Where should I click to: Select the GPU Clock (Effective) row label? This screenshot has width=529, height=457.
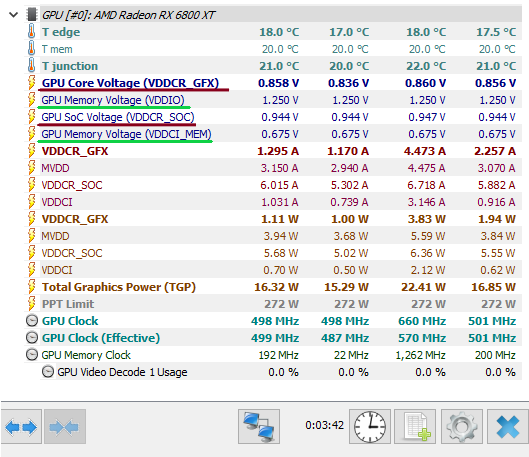point(101,338)
